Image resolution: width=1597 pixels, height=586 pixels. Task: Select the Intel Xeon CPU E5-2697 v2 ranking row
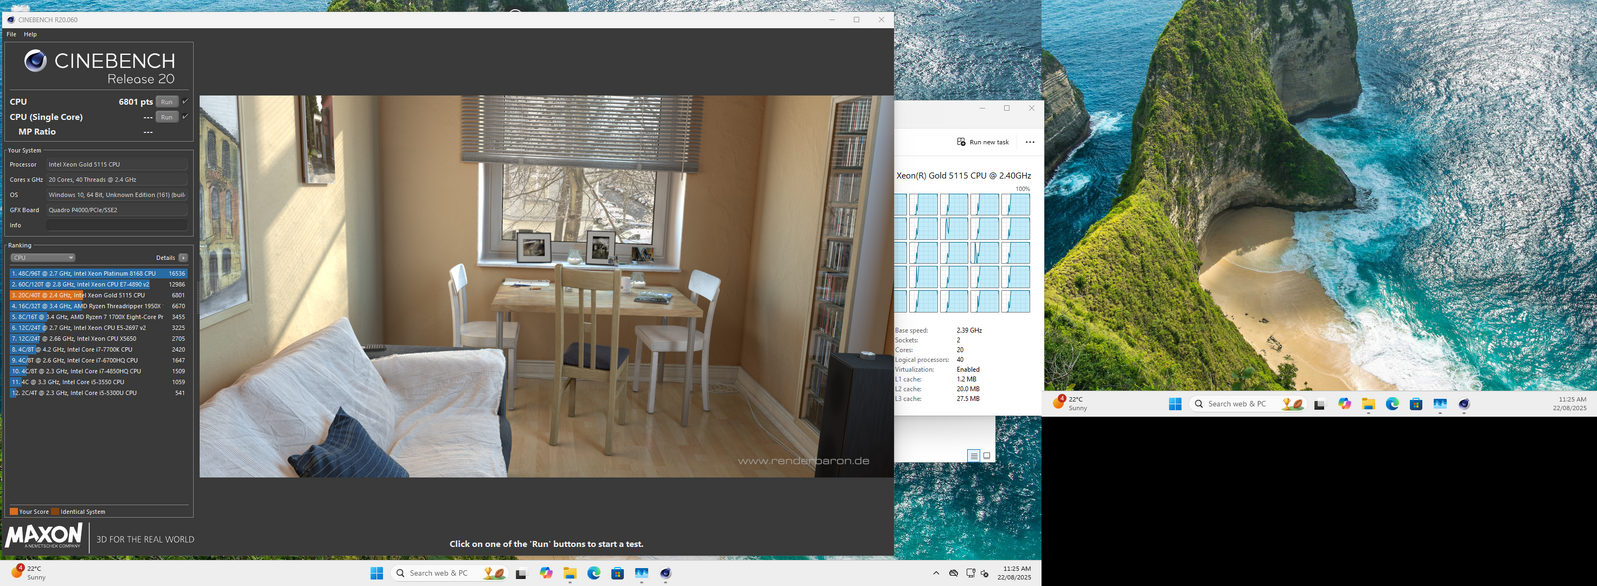pyautogui.click(x=98, y=328)
